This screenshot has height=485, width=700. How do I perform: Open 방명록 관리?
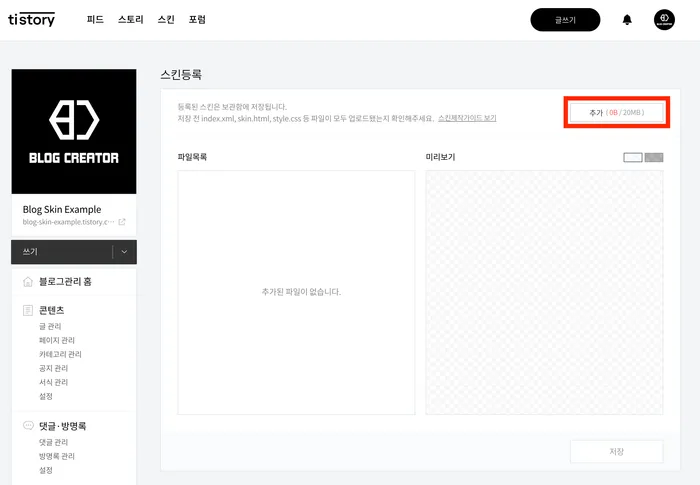point(57,456)
